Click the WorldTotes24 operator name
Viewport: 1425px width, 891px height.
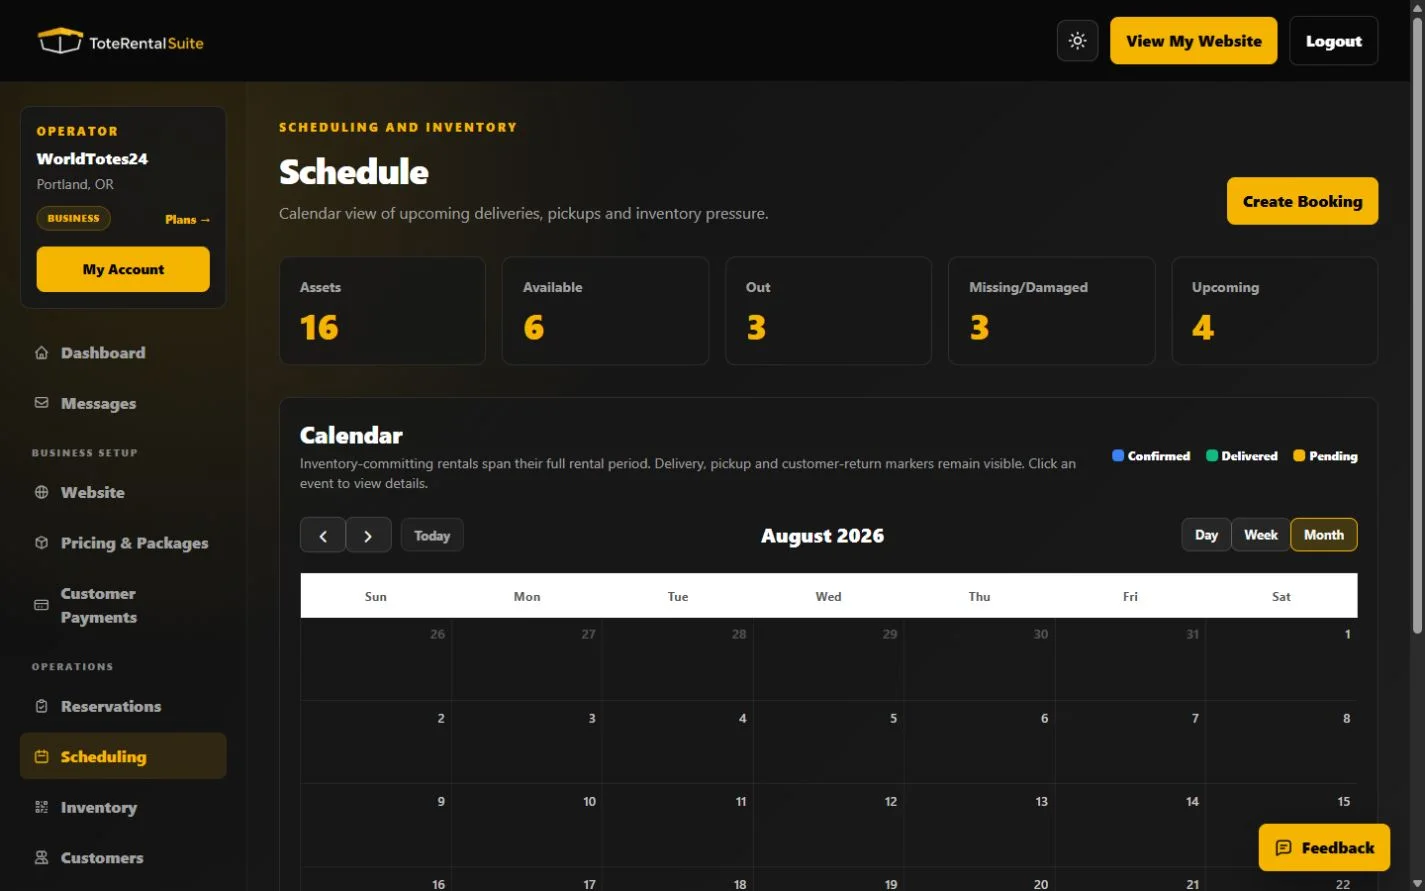click(x=92, y=159)
